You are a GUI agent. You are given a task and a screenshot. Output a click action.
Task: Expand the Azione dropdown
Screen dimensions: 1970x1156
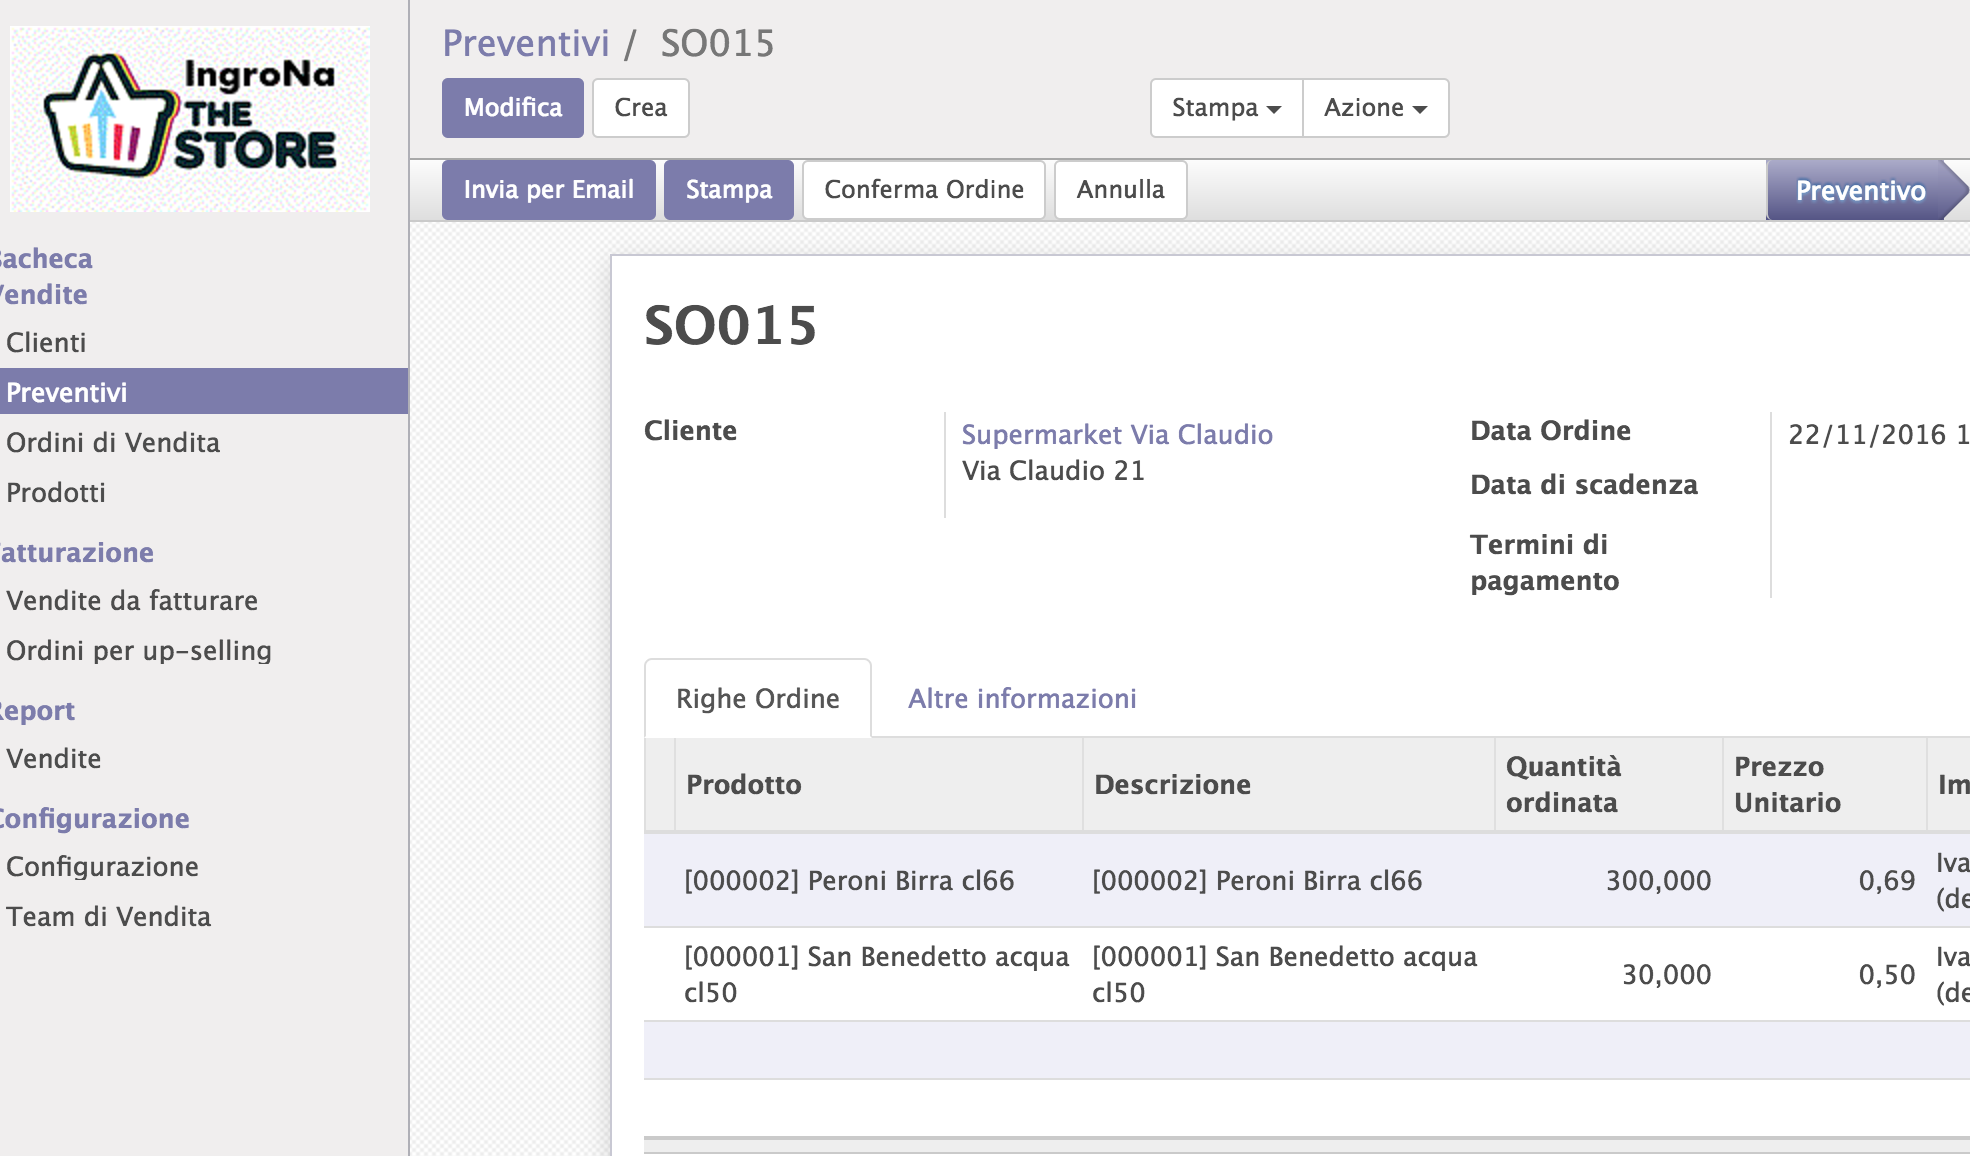click(x=1375, y=108)
